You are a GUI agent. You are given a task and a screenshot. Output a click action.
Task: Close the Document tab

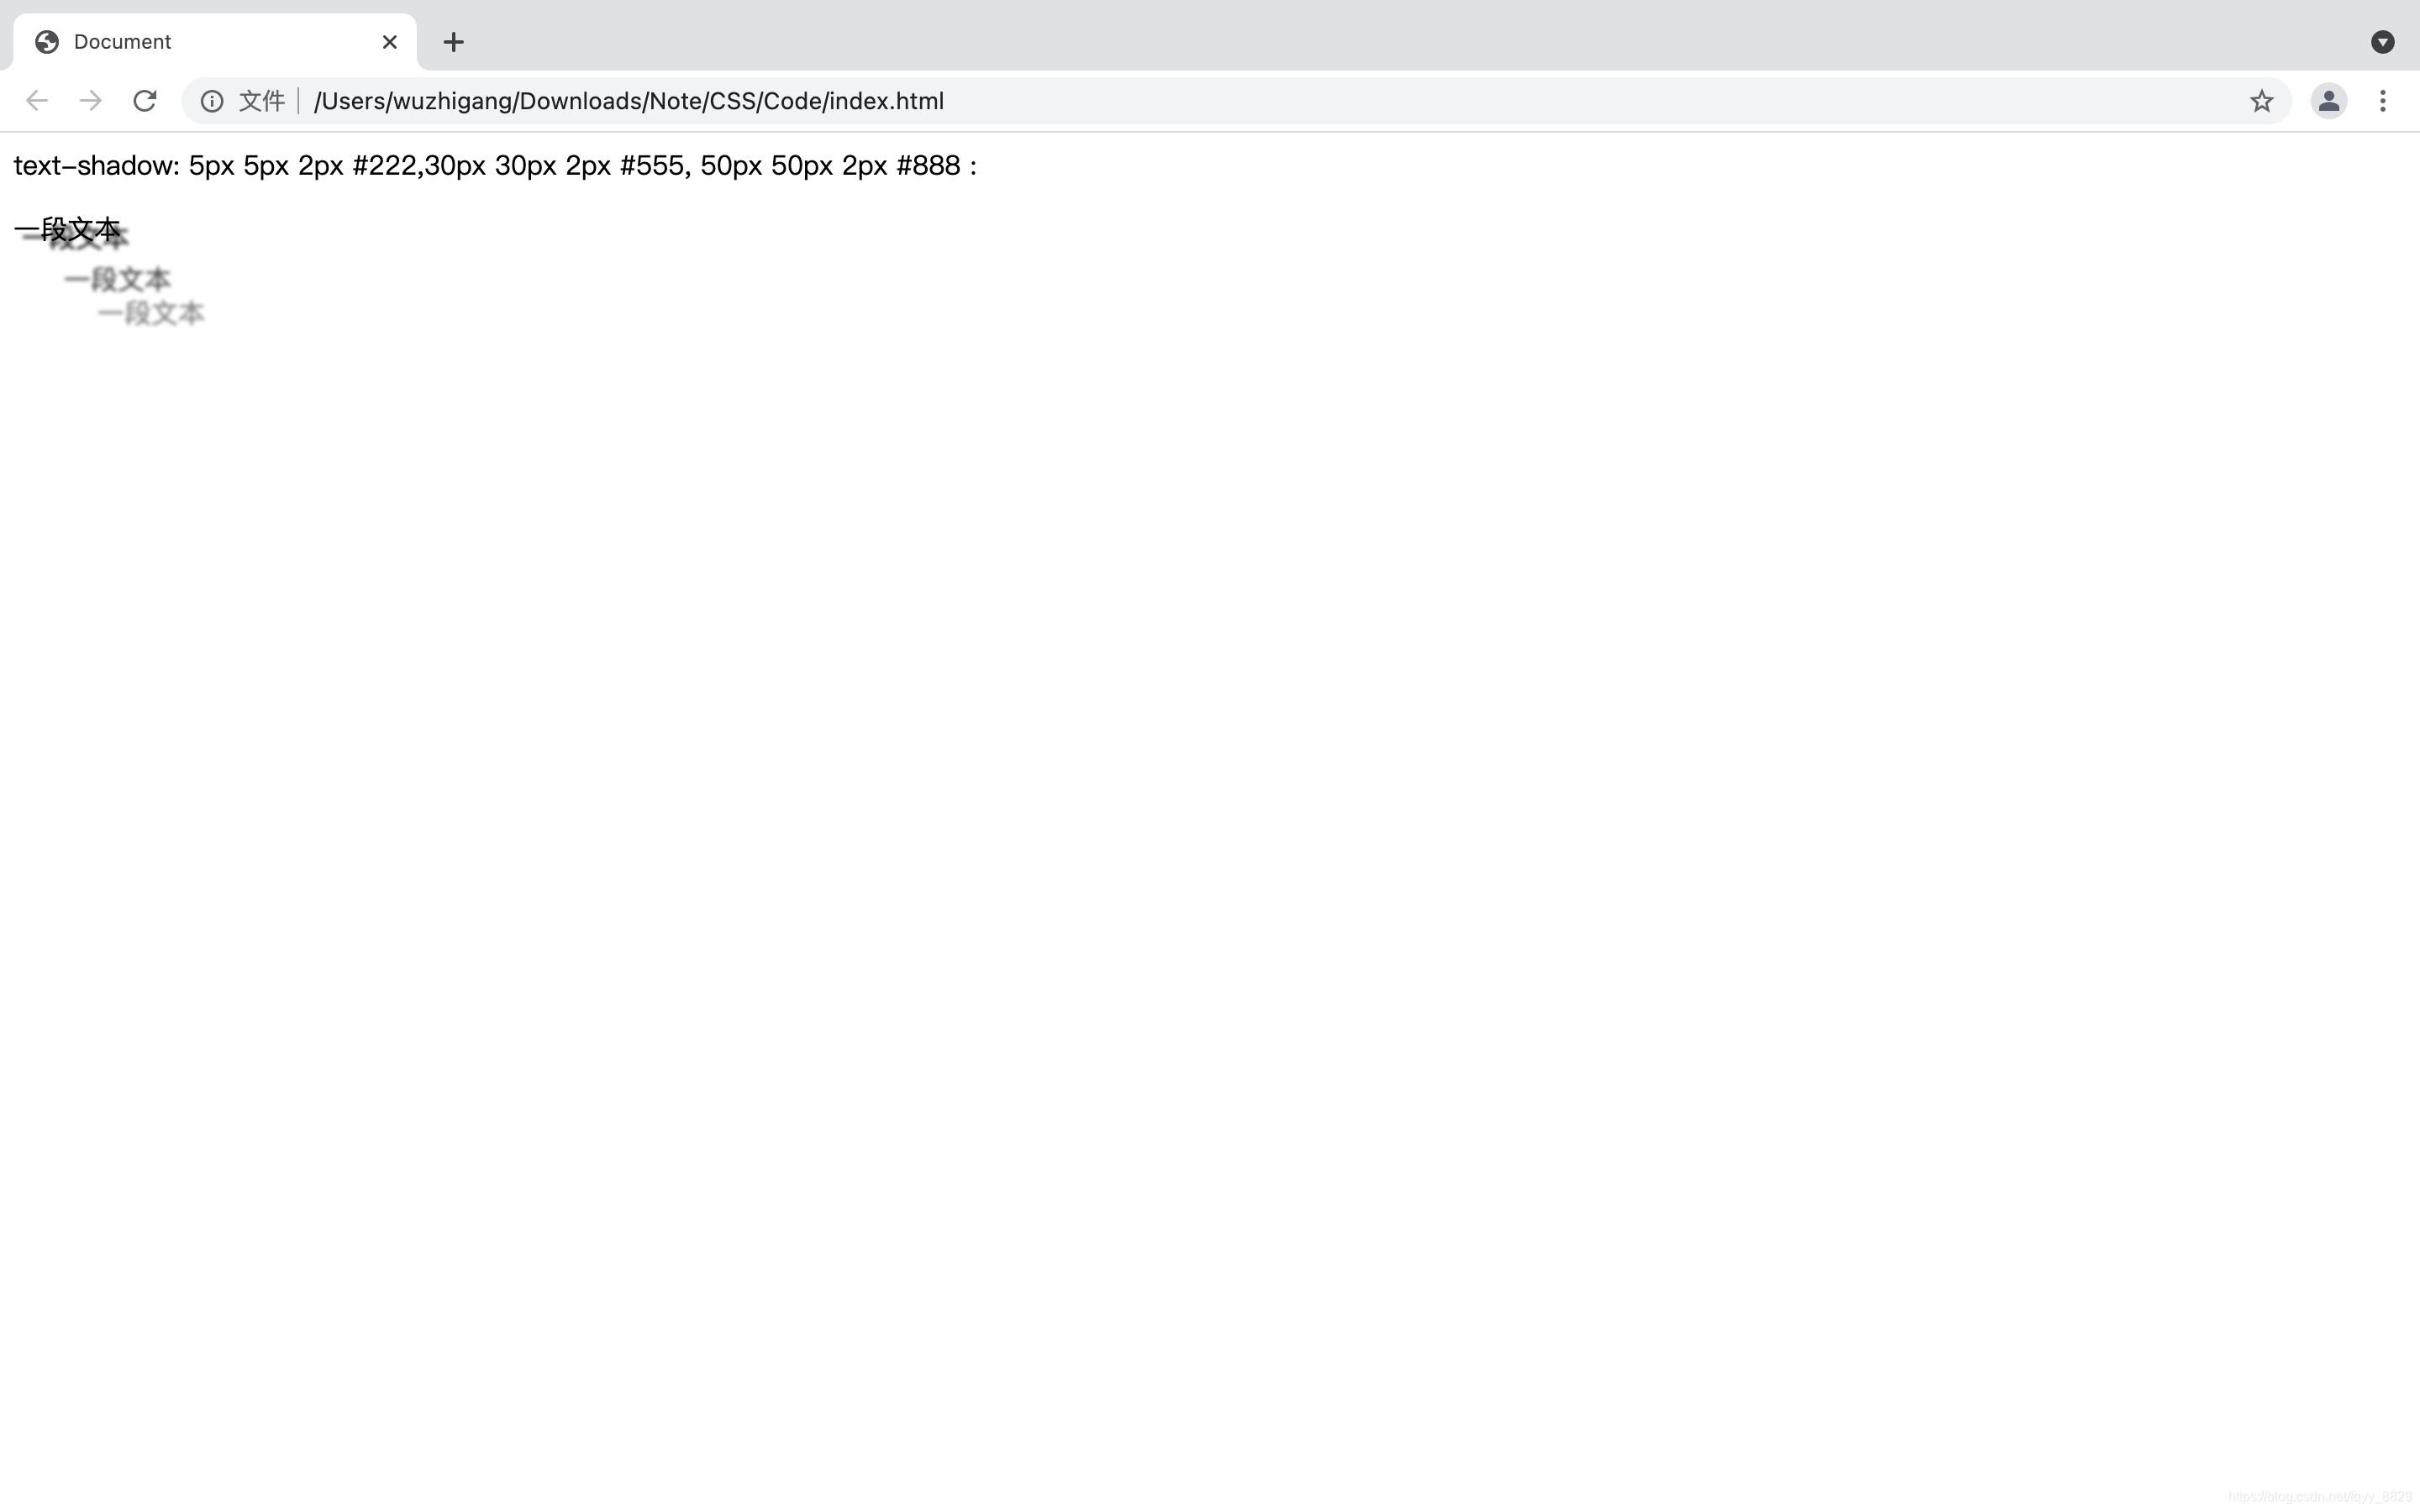tap(389, 42)
